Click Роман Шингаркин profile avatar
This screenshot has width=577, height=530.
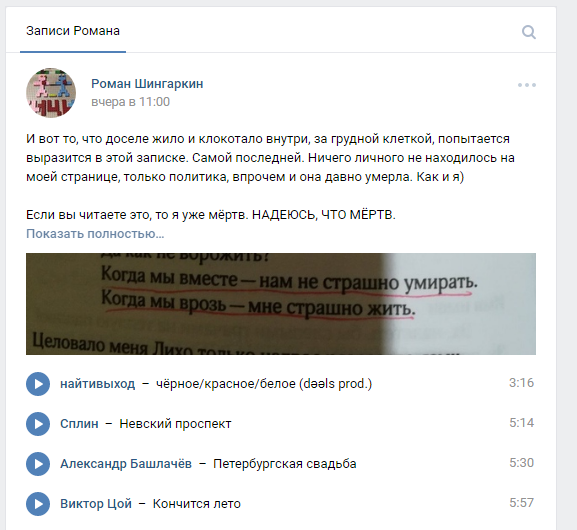pyautogui.click(x=51, y=93)
